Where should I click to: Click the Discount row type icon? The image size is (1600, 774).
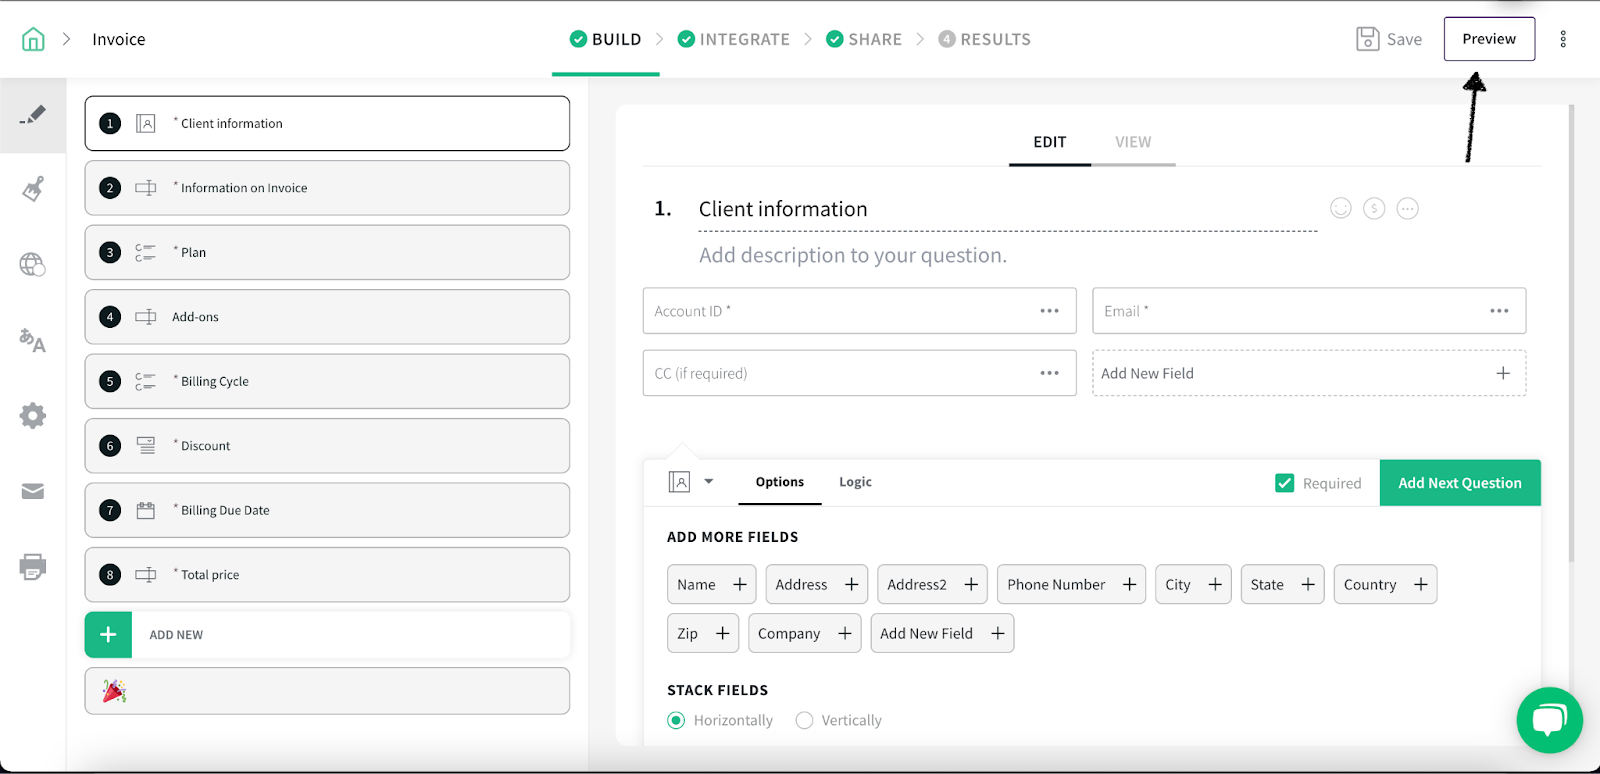[146, 445]
